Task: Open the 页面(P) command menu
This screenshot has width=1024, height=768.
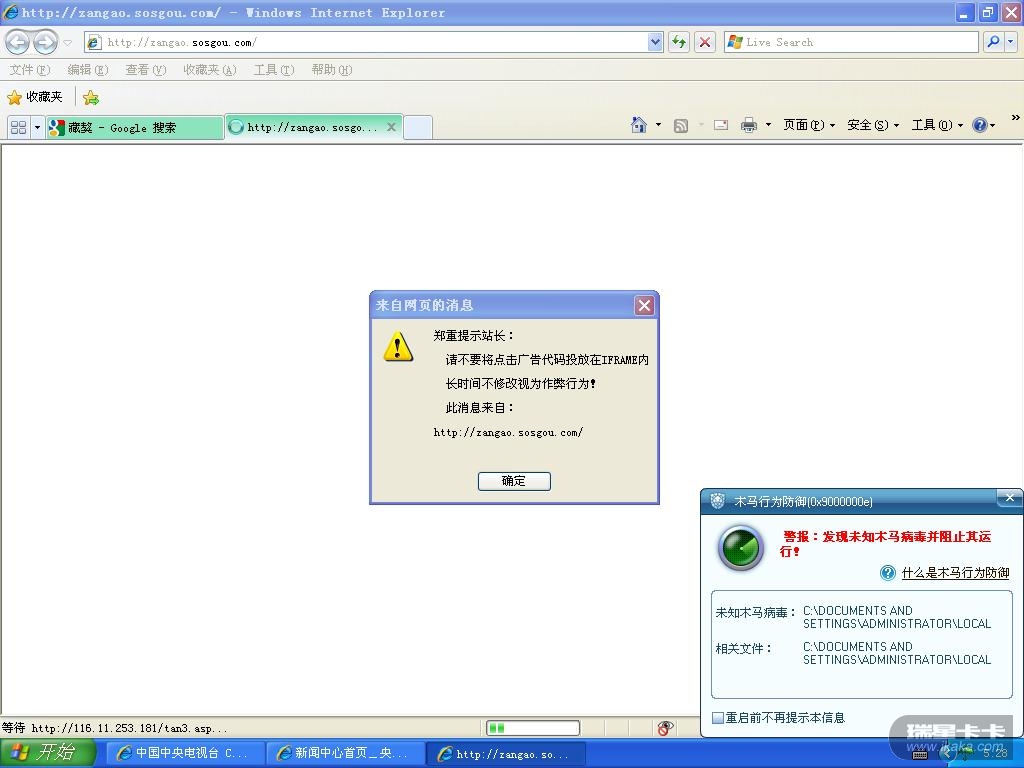Action: [x=809, y=125]
